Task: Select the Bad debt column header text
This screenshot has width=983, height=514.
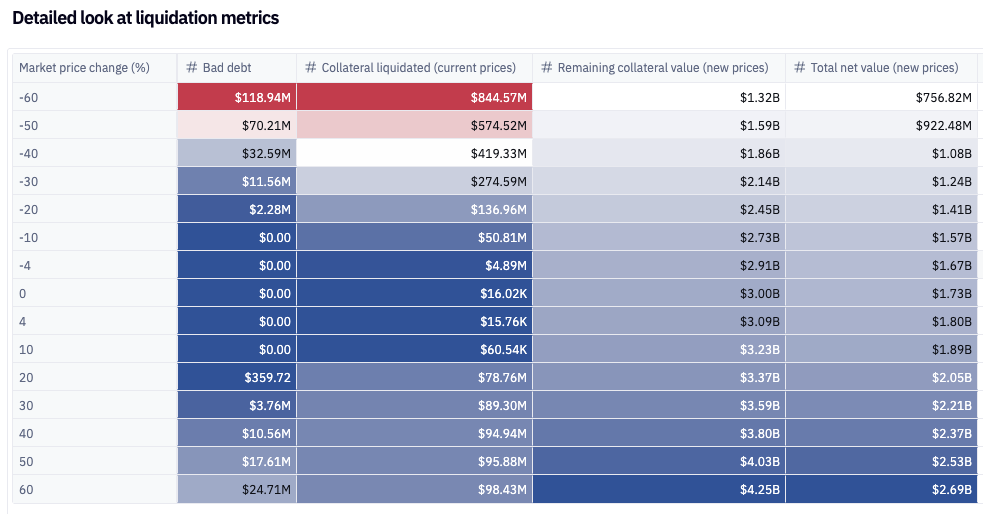Action: tap(227, 67)
